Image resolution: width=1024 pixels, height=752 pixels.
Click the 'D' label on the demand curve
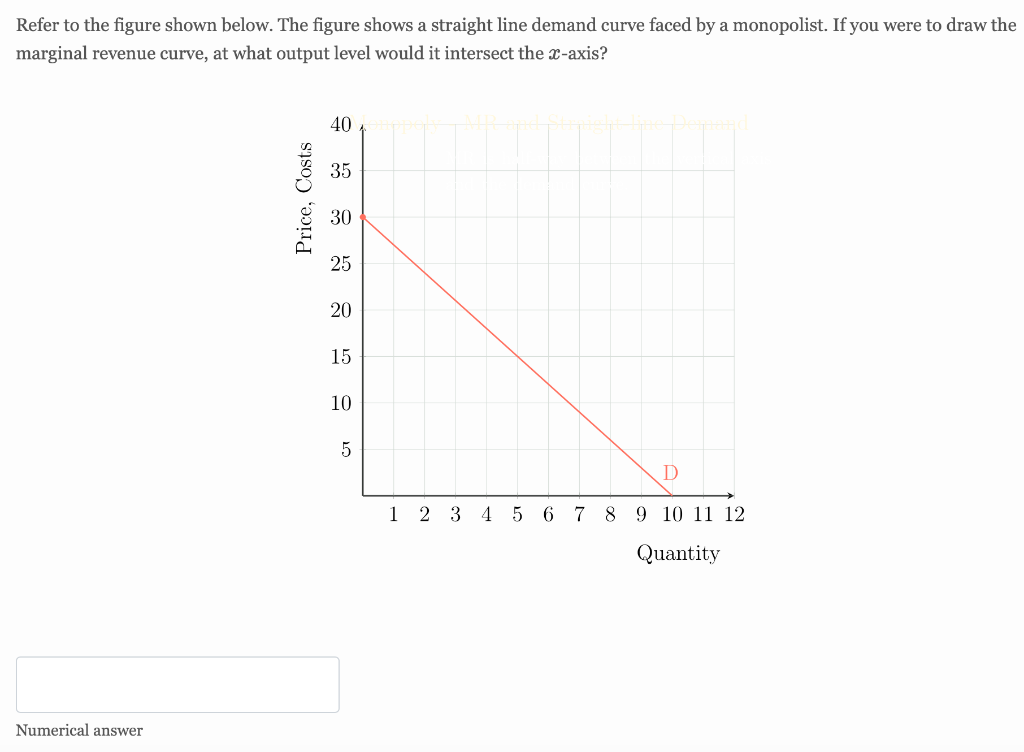[x=669, y=474]
